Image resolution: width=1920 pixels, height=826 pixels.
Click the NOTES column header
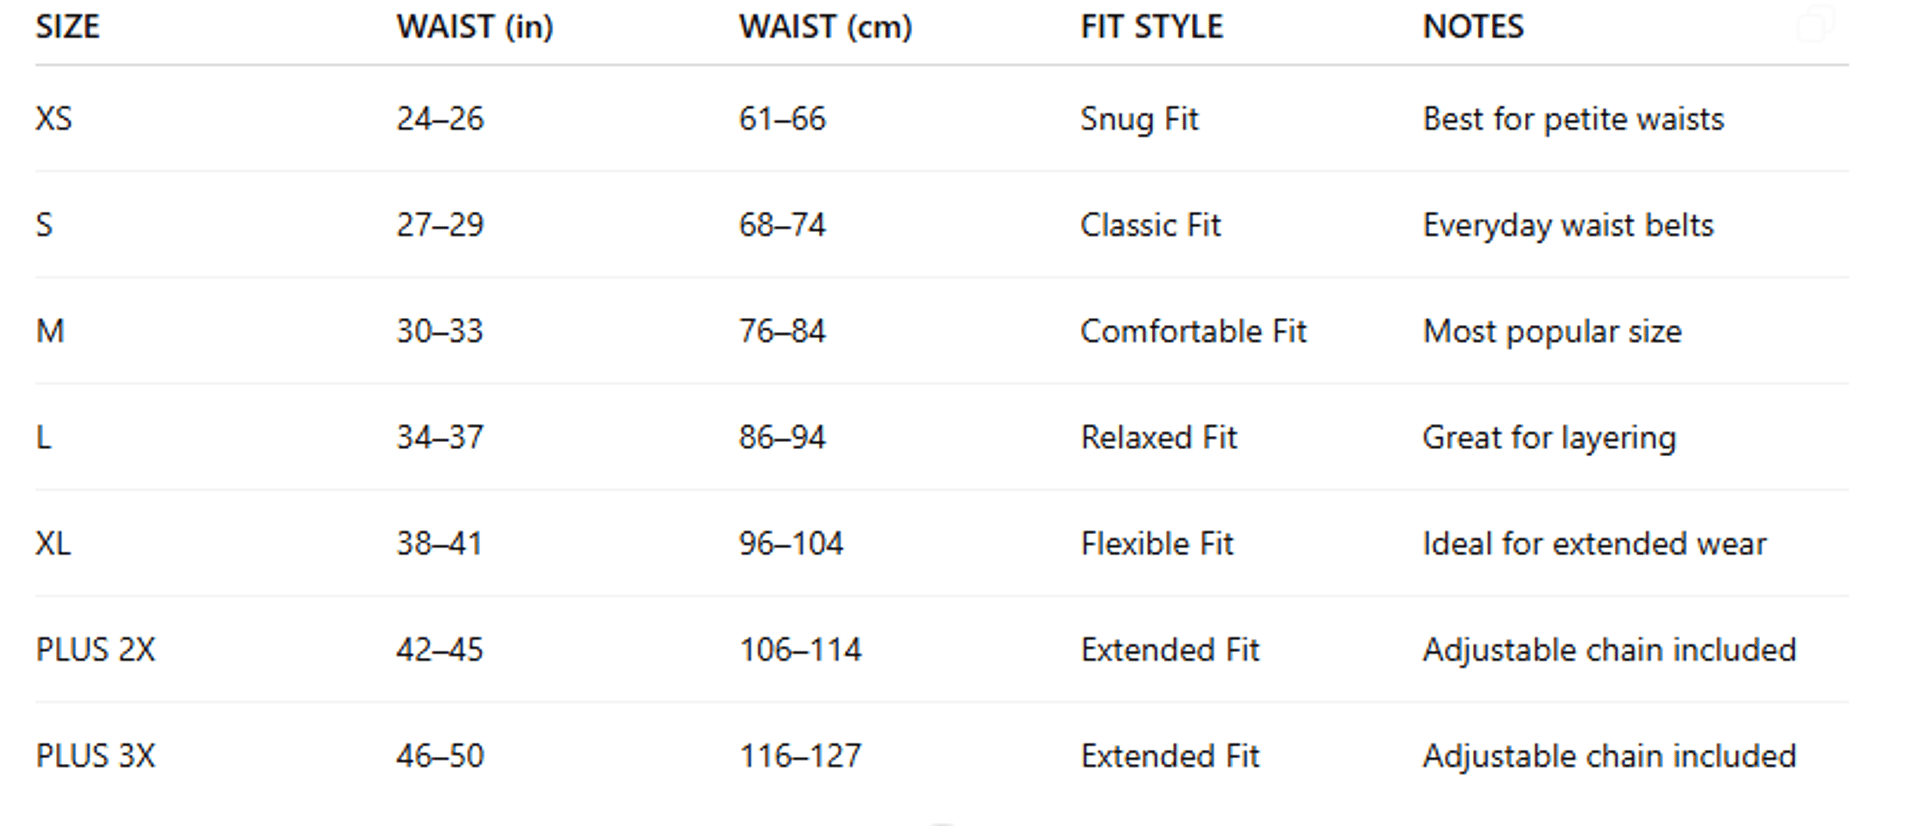coord(1473,27)
